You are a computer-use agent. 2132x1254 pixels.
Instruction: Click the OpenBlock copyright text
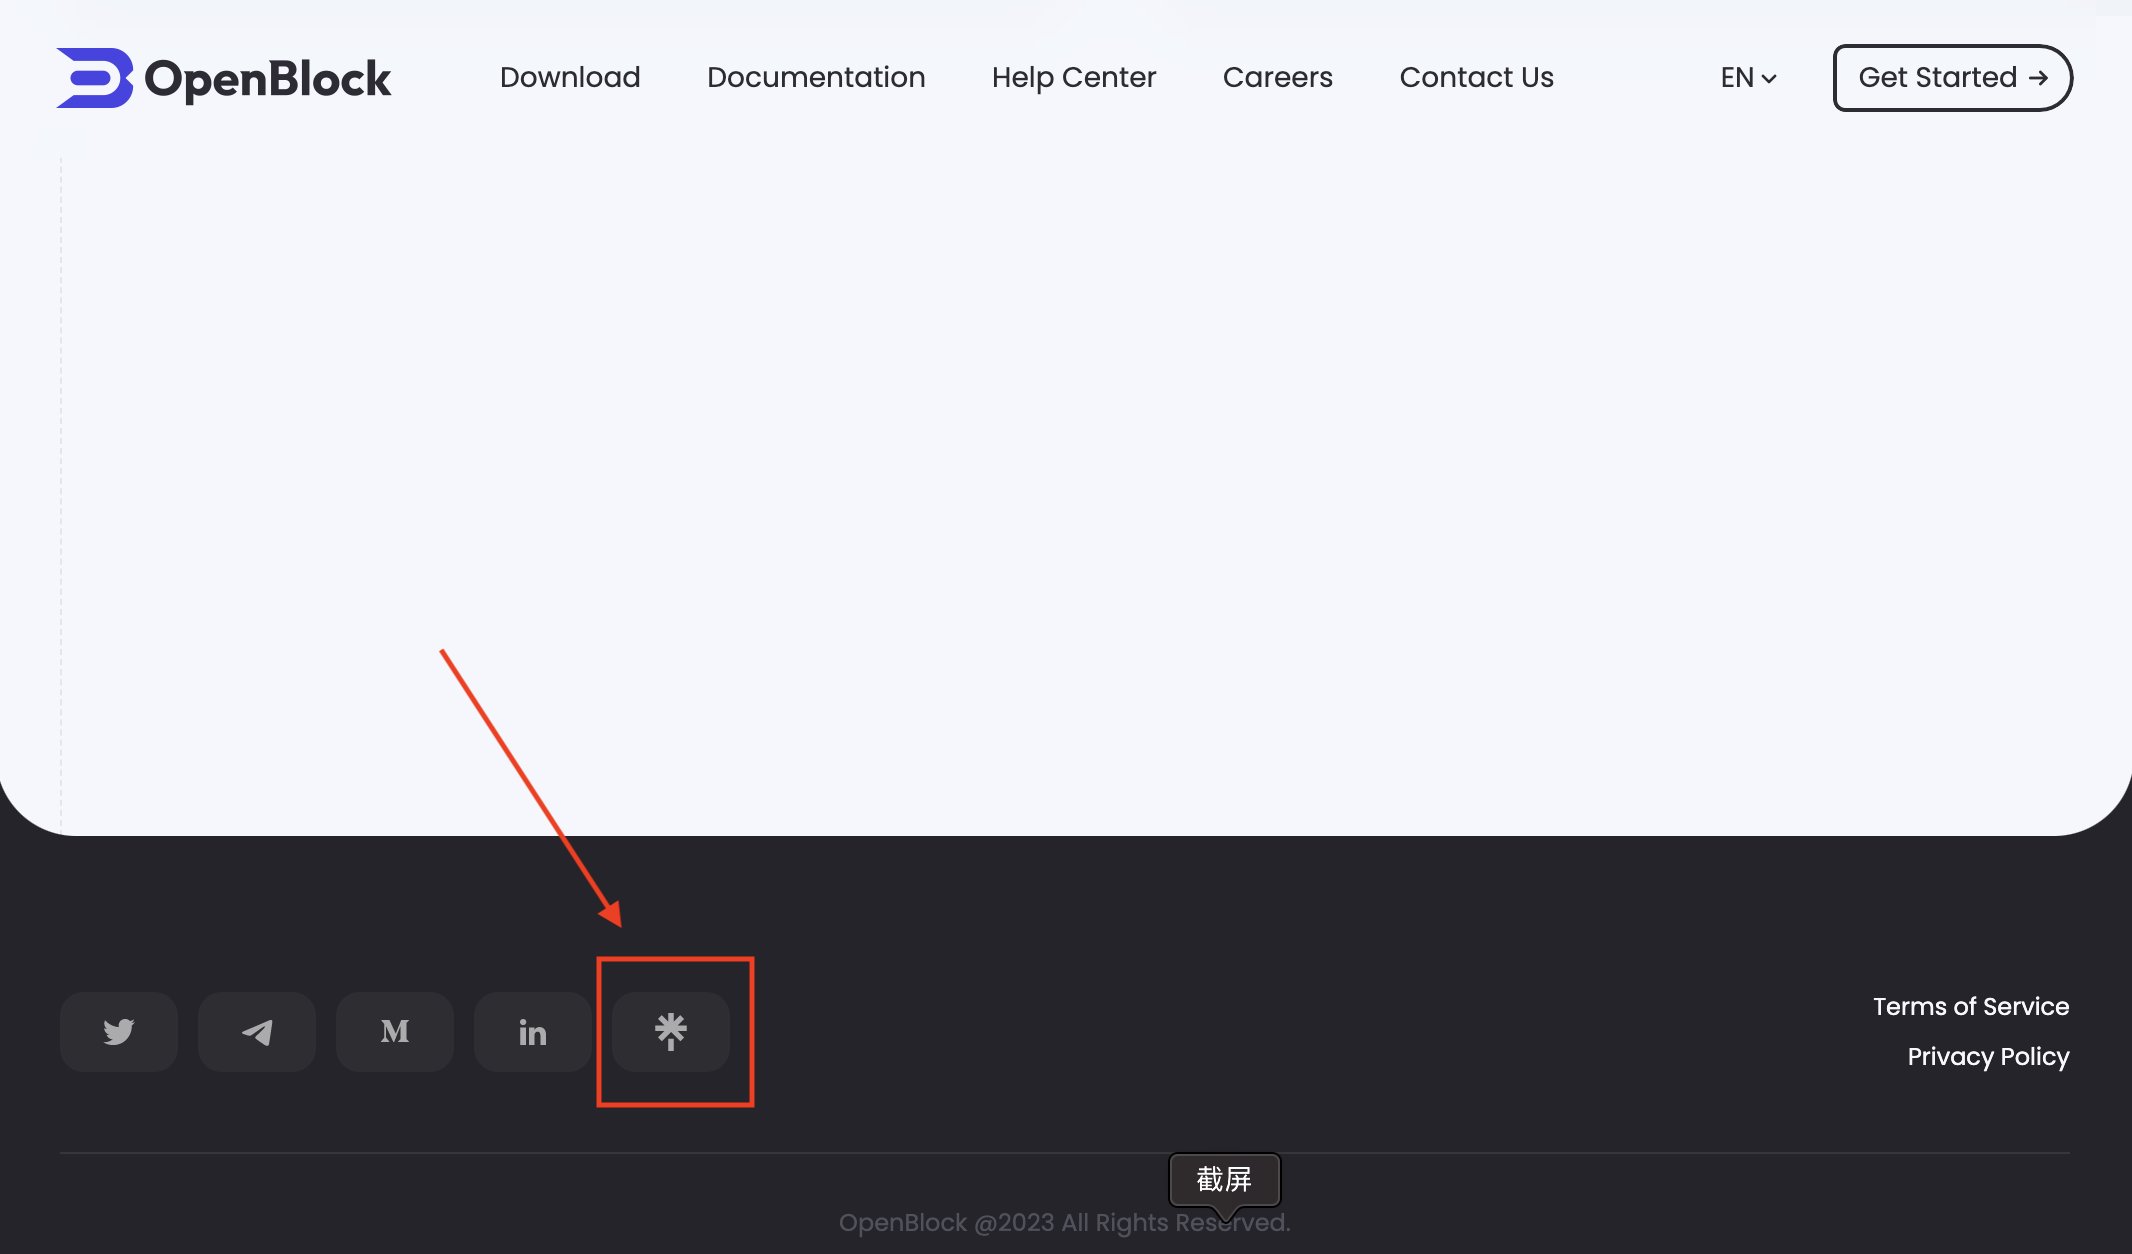pos(1065,1222)
